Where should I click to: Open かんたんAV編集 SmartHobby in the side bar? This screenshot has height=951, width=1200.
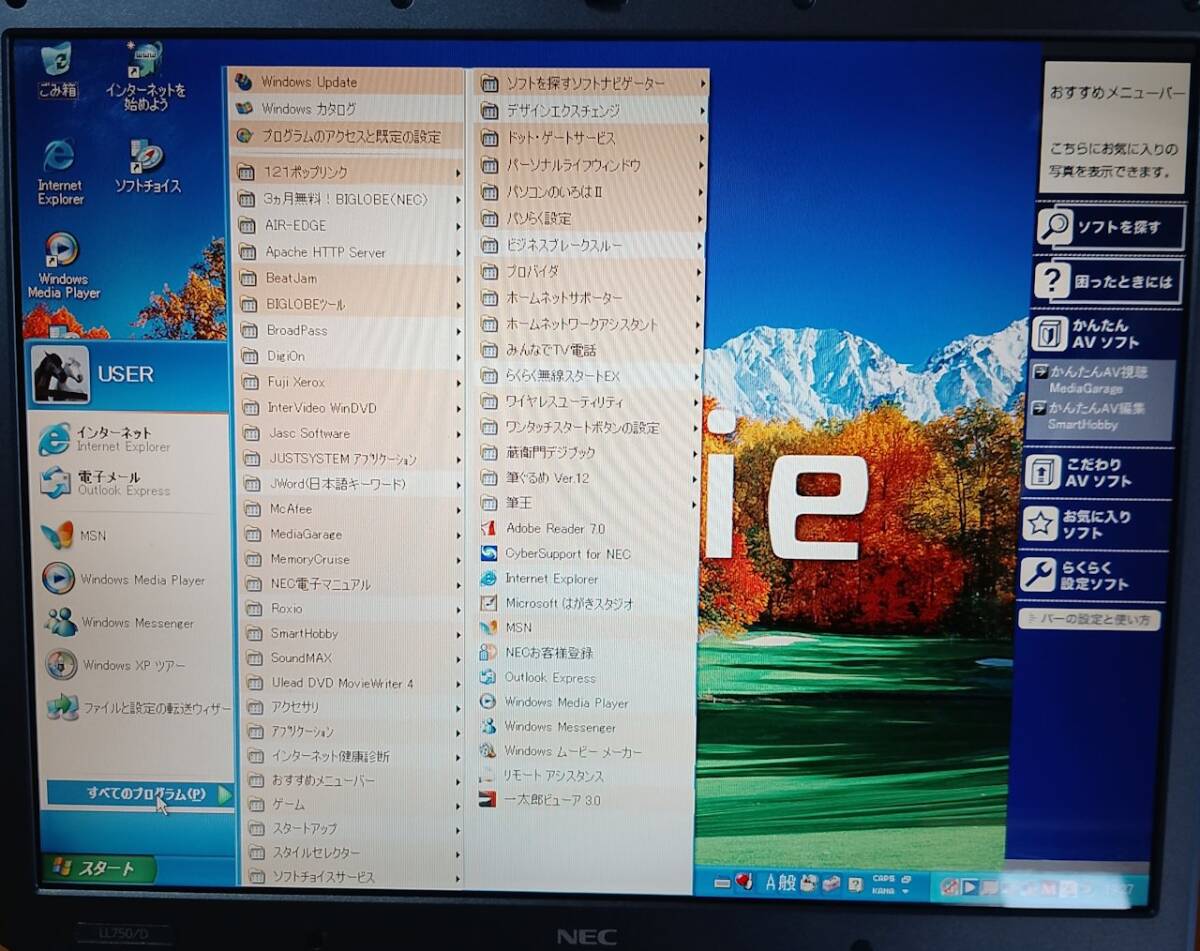tap(1097, 416)
